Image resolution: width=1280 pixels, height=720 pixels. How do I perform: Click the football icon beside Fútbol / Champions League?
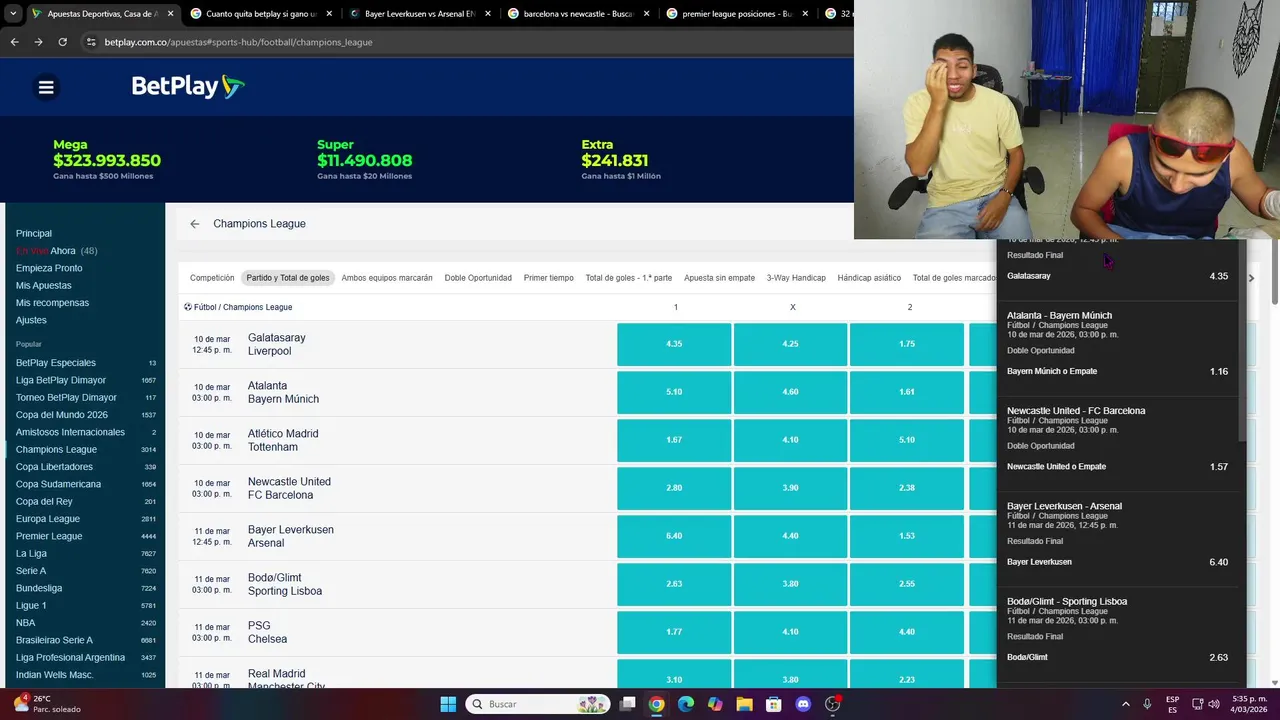pyautogui.click(x=188, y=307)
